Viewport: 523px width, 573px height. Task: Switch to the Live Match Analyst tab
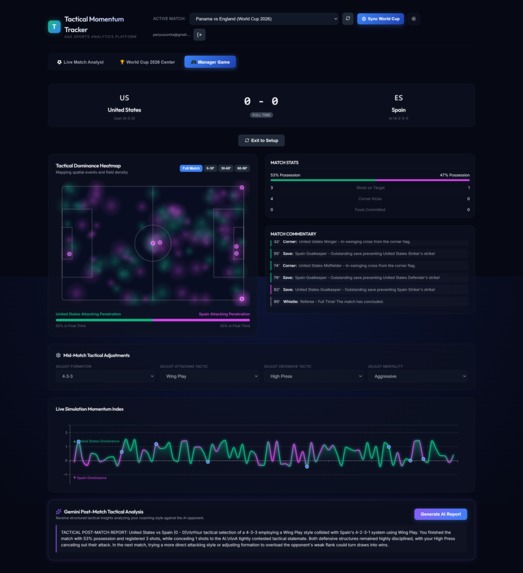click(80, 62)
